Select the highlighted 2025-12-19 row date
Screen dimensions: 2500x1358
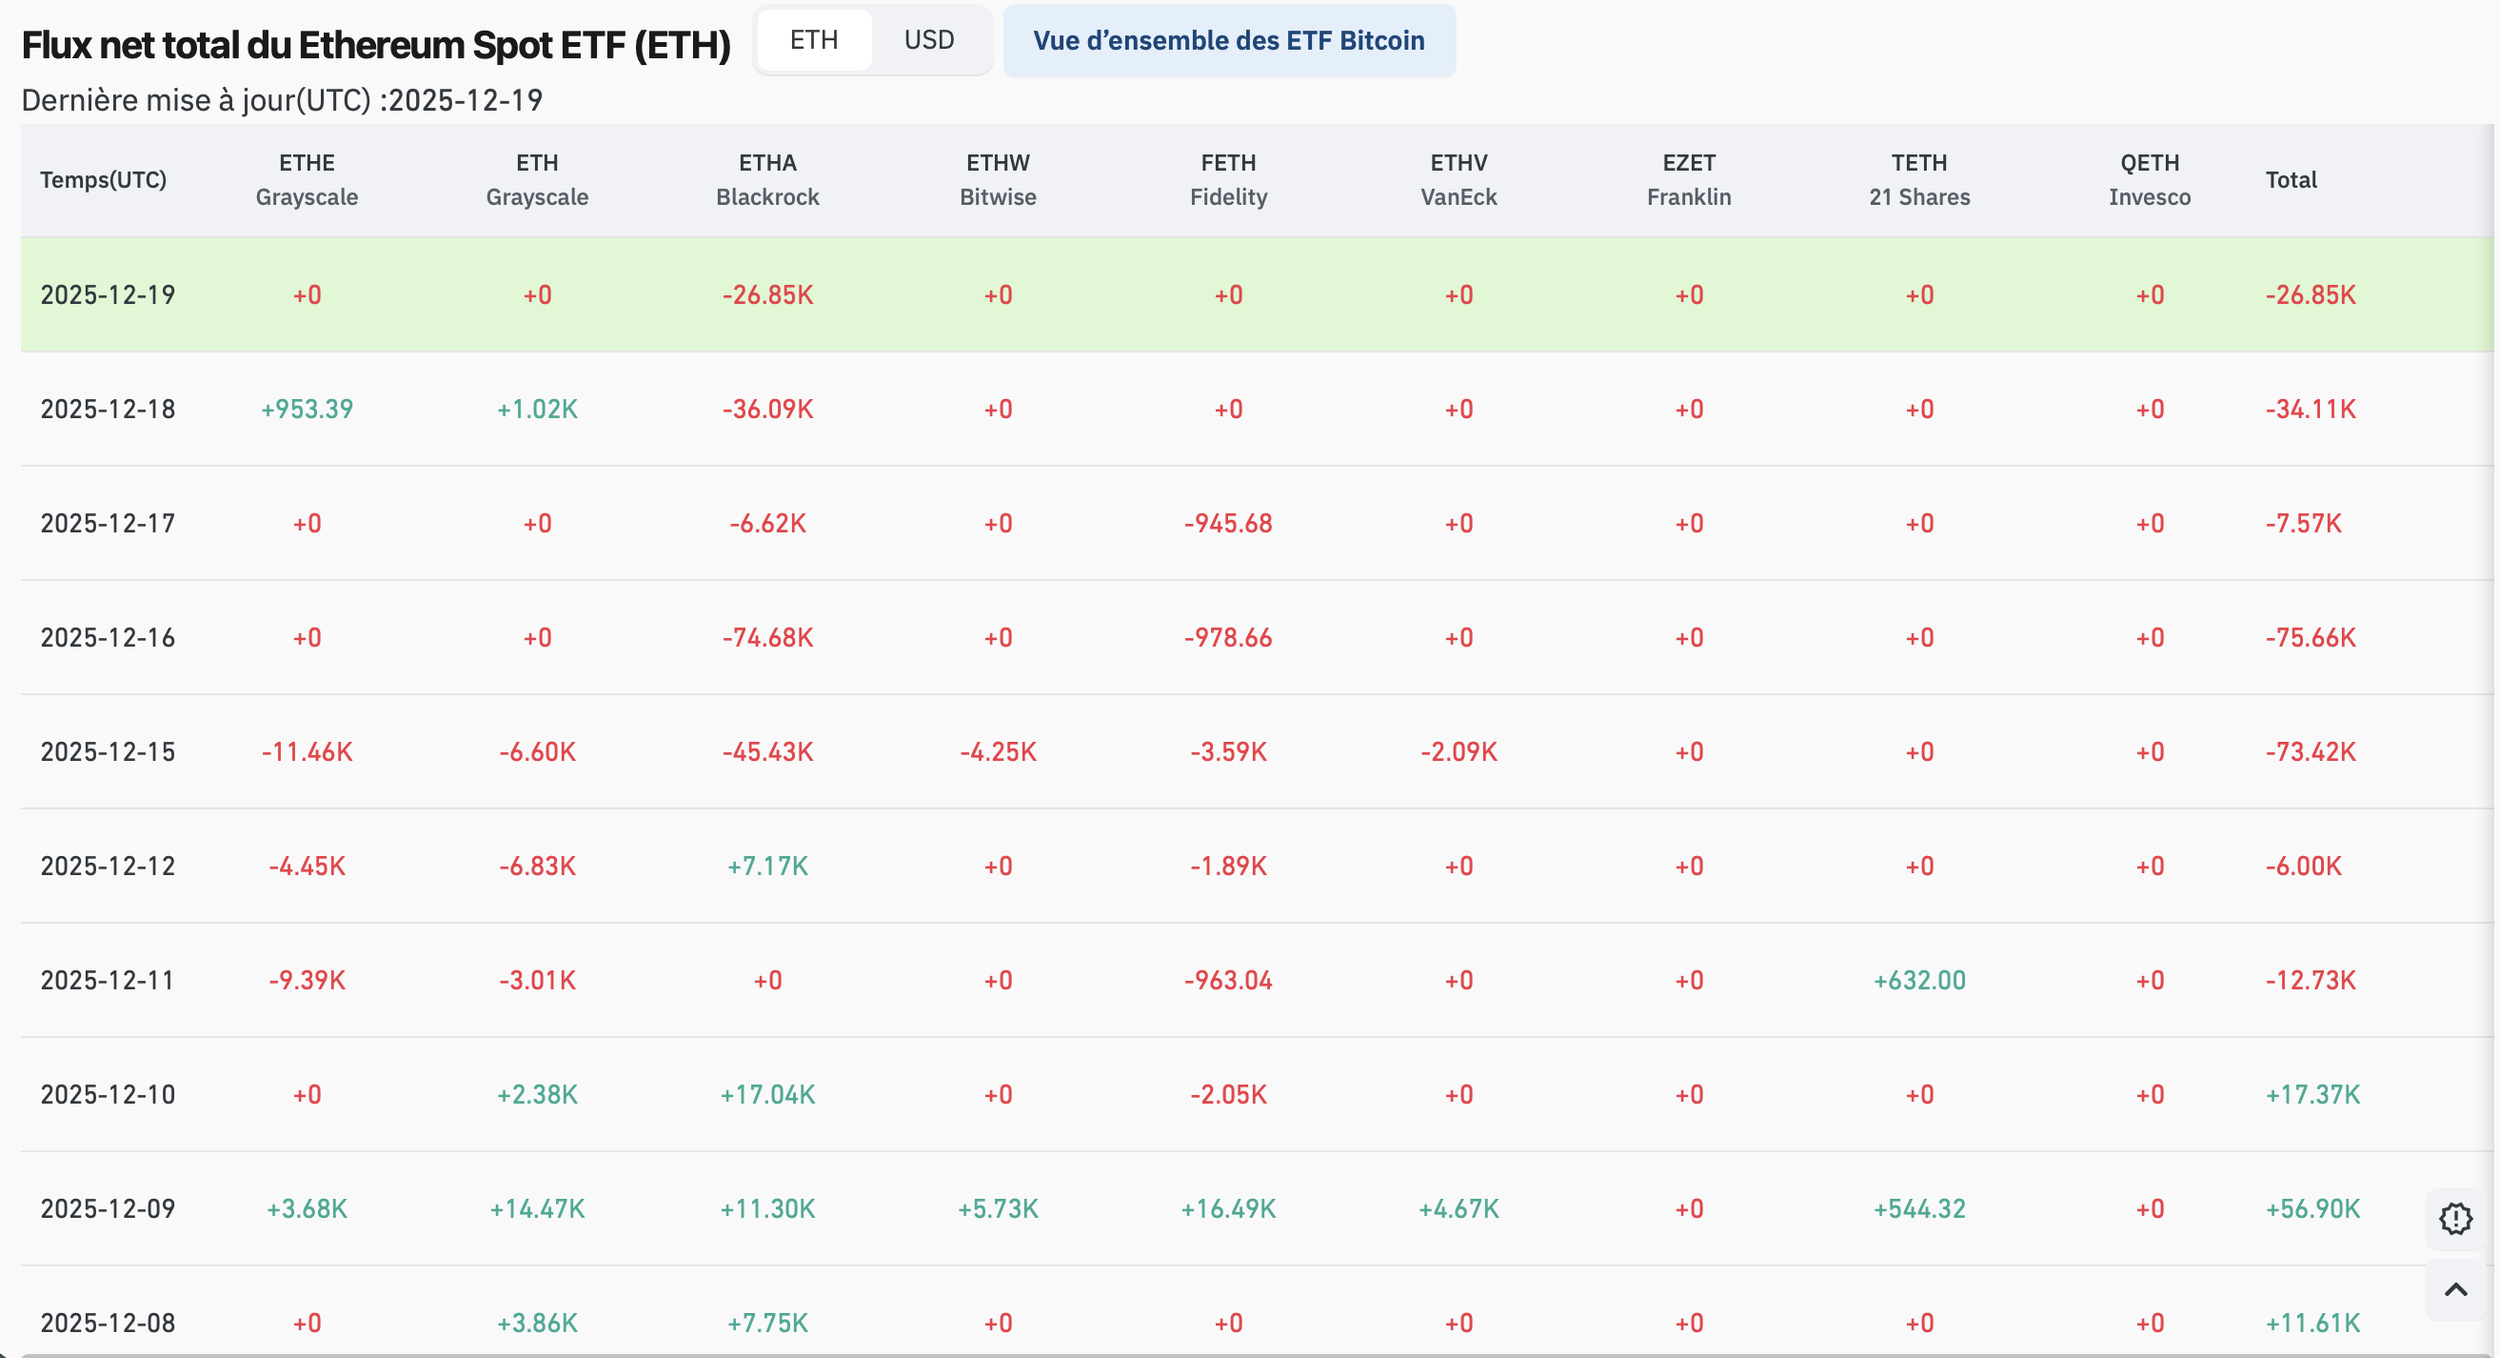point(108,295)
